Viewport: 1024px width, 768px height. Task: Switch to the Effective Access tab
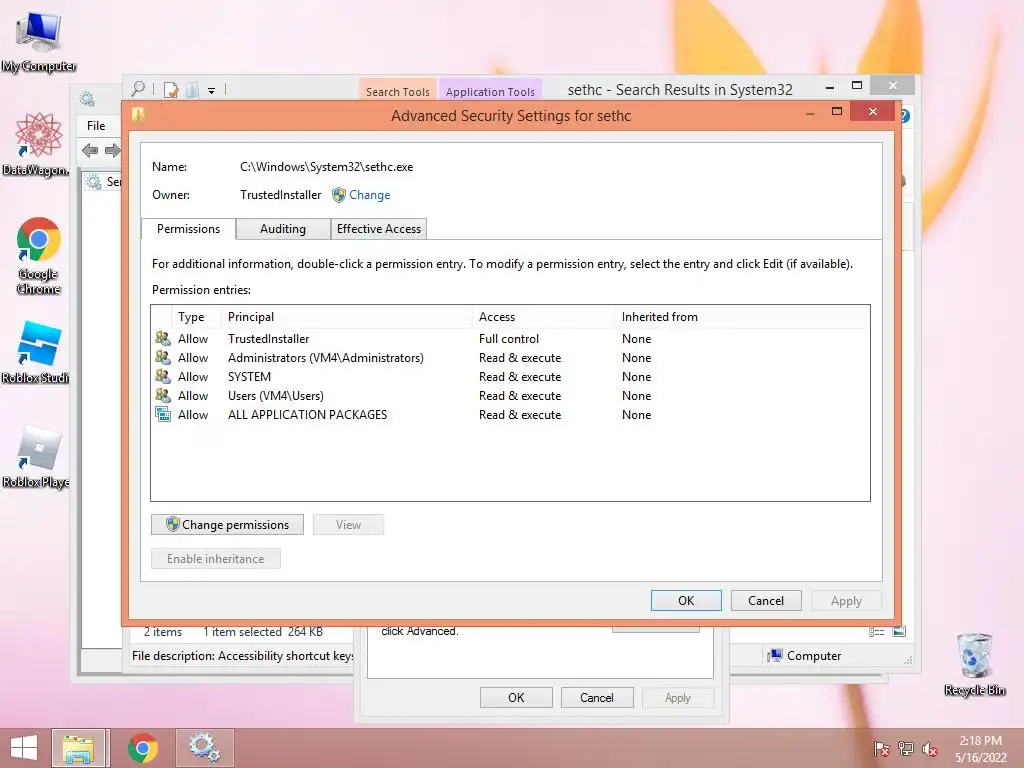[379, 229]
